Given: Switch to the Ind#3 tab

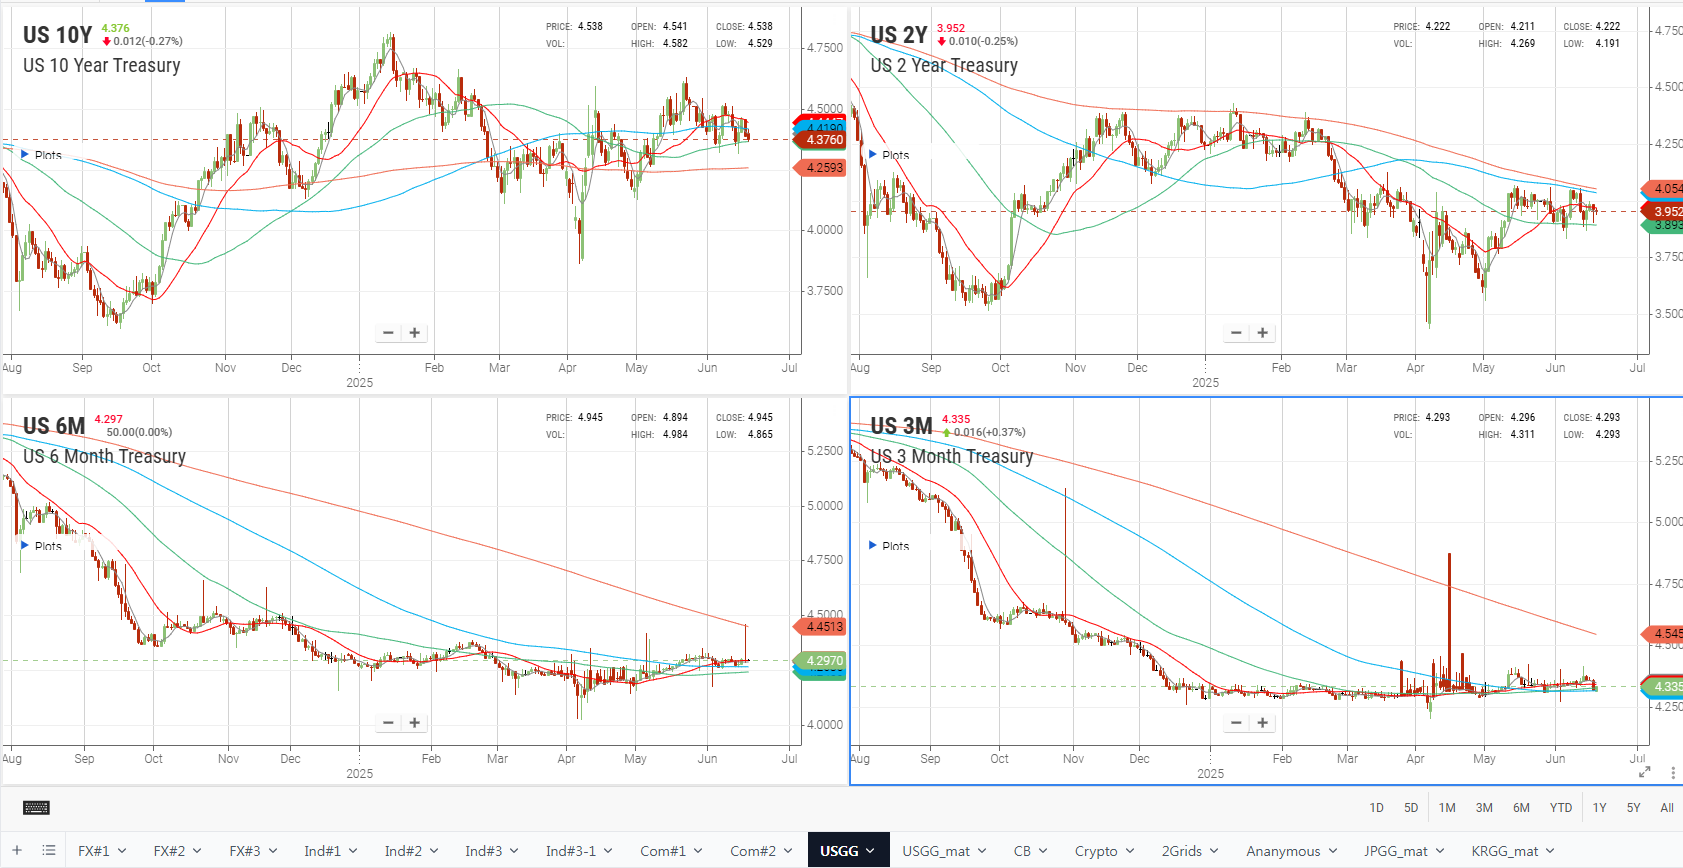Looking at the screenshot, I should [483, 851].
